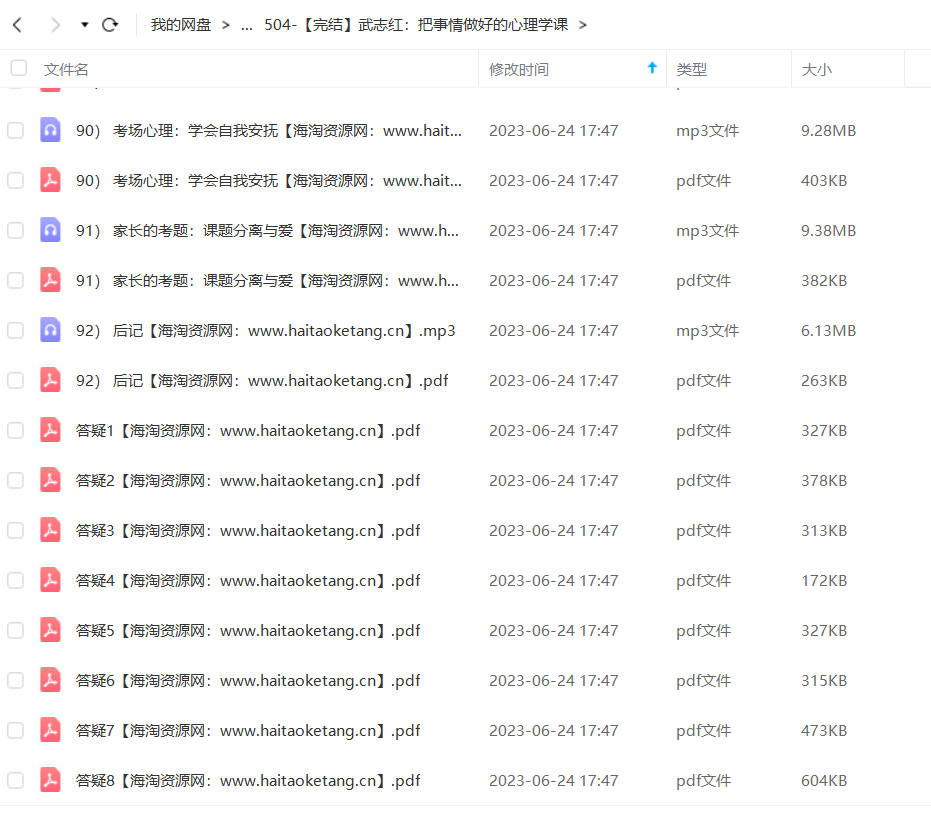931x824 pixels.
Task: Open the 504-【完结】武志红 breadcrumb folder
Action: click(x=416, y=25)
